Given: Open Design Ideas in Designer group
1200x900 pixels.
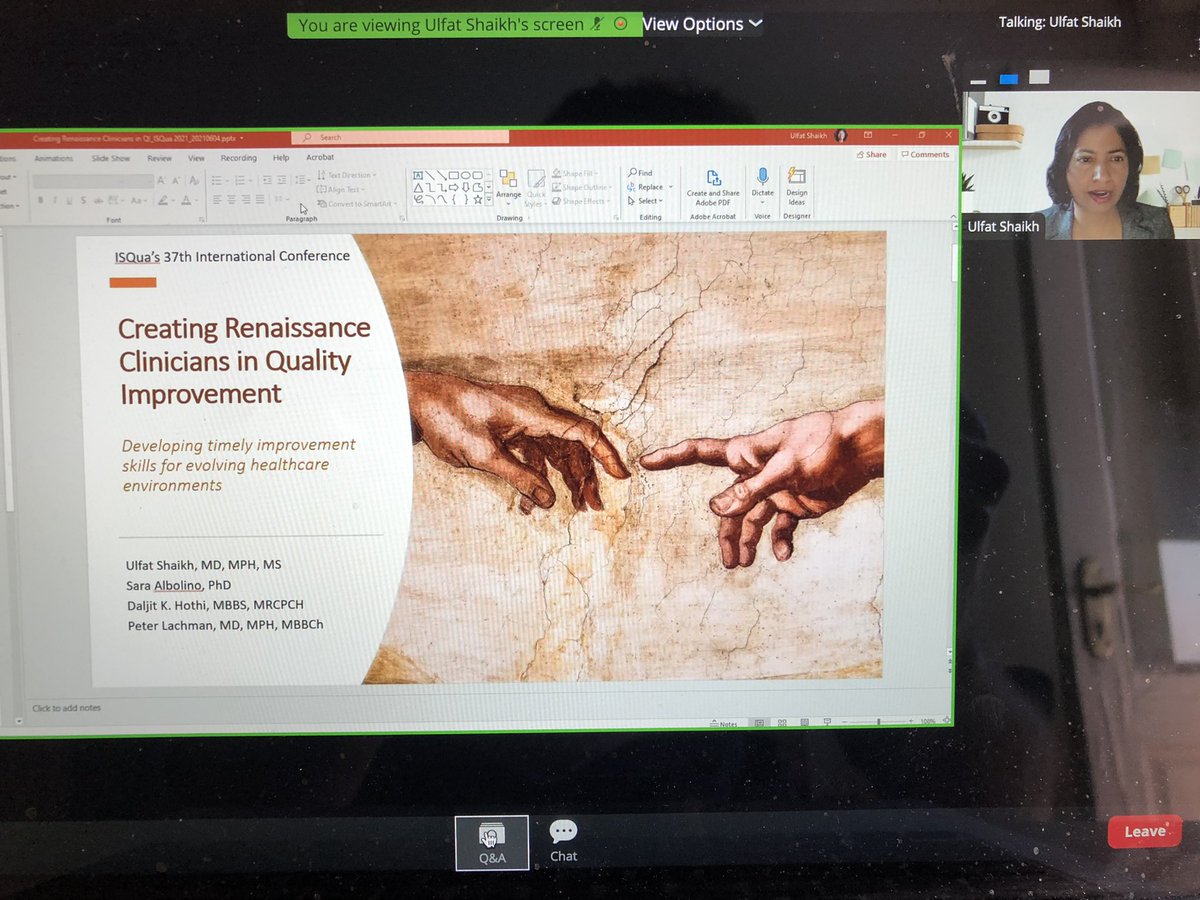Looking at the screenshot, I should coord(797,186).
